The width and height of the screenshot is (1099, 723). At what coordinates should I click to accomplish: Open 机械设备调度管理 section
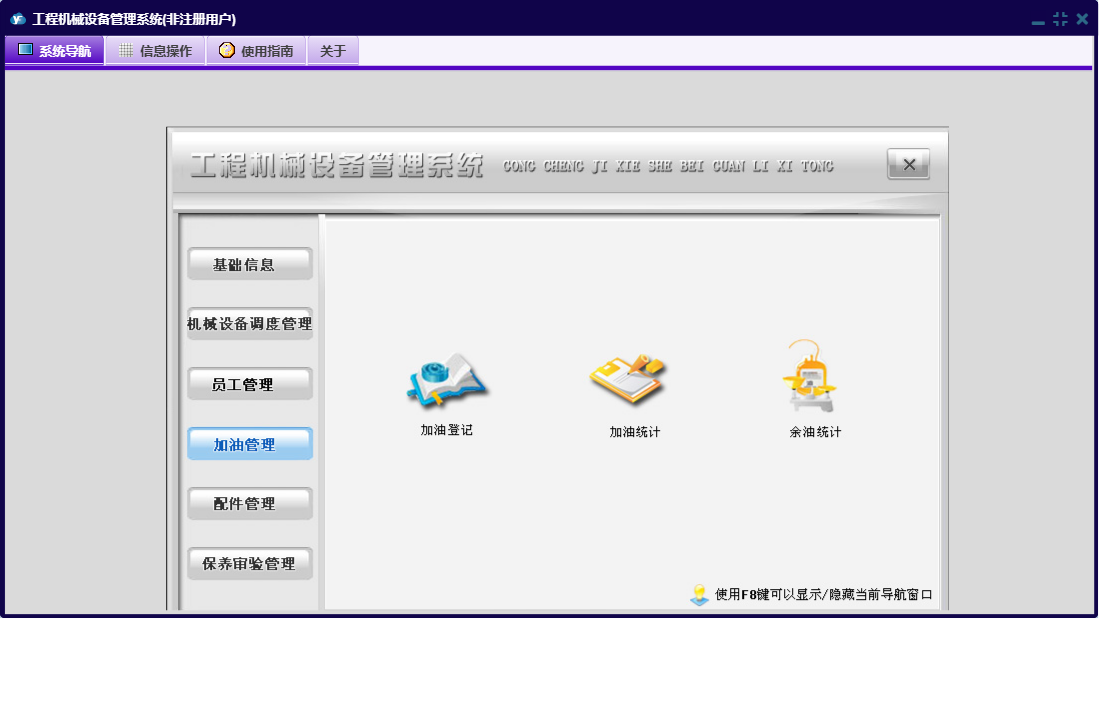pos(250,324)
